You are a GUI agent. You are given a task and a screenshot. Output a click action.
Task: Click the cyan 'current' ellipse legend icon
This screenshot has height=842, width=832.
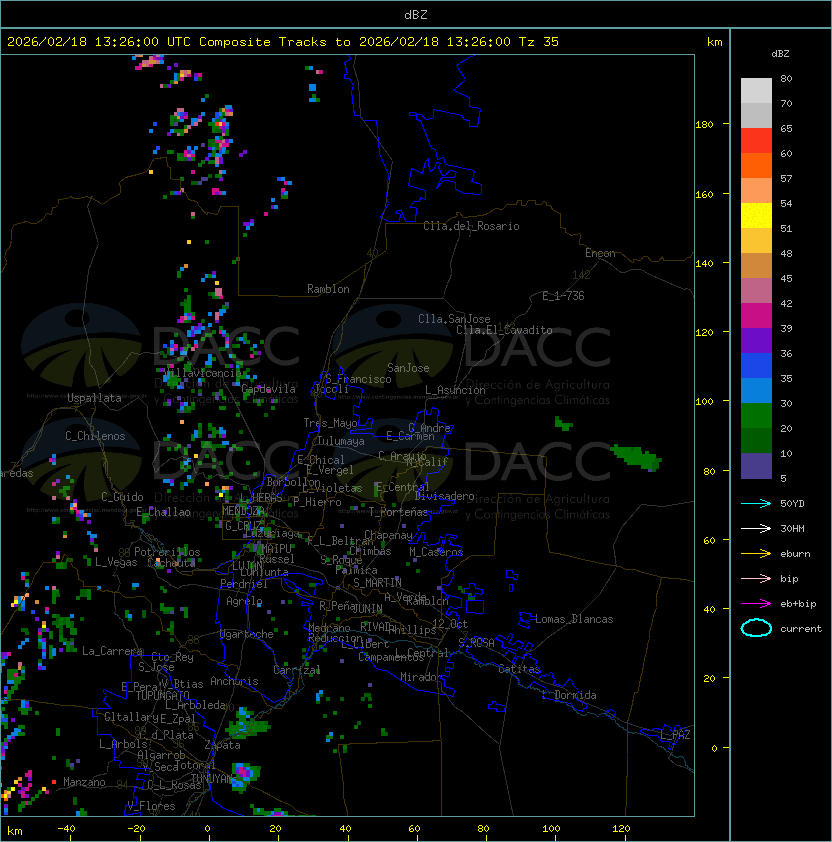(x=756, y=628)
